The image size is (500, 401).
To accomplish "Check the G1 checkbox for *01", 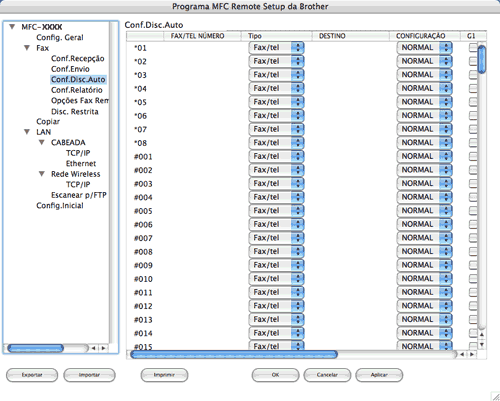I will tap(473, 48).
